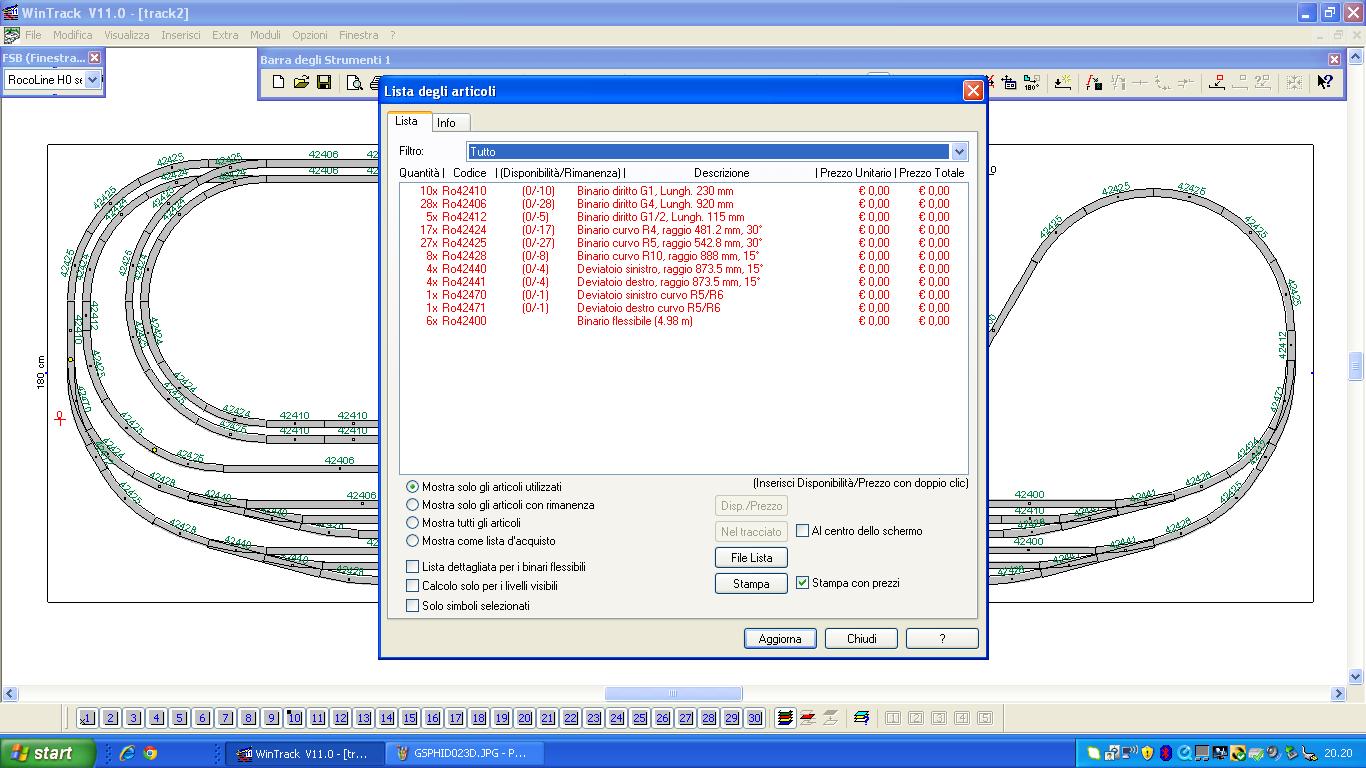Select layer button 25 in bottom toolbar
1366x768 pixels.
tap(639, 718)
